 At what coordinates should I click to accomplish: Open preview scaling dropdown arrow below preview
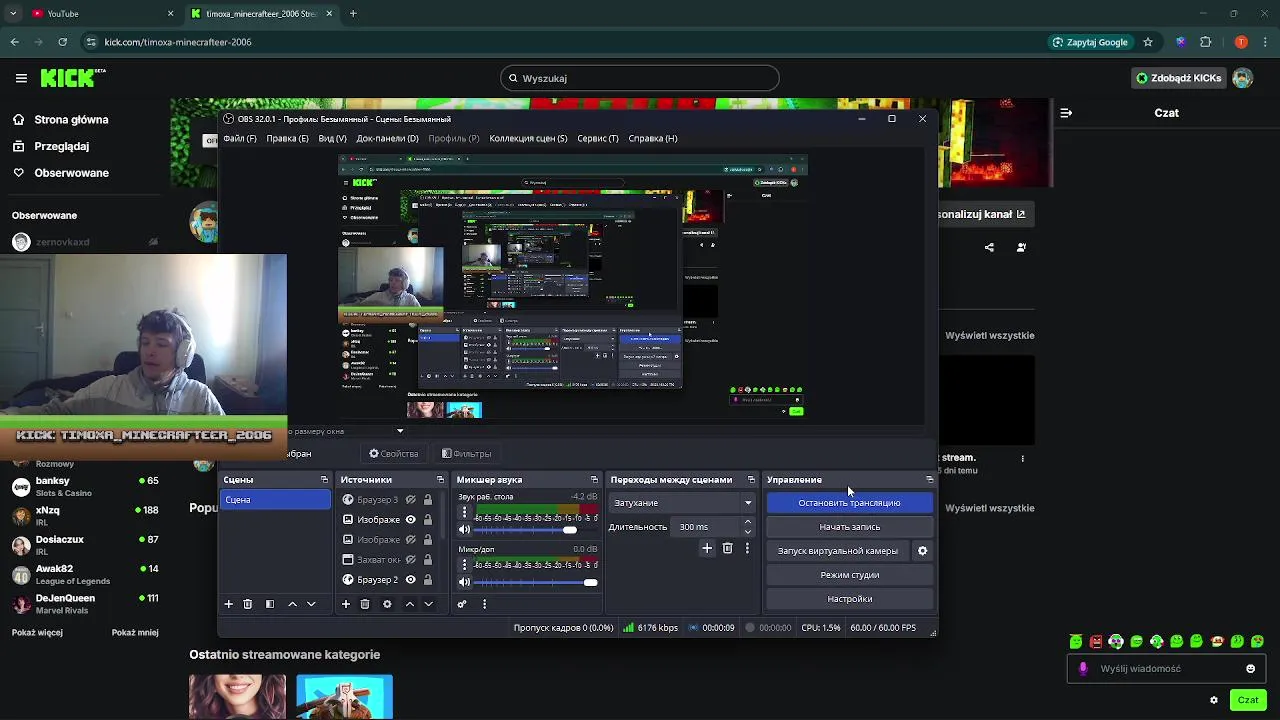pos(400,432)
